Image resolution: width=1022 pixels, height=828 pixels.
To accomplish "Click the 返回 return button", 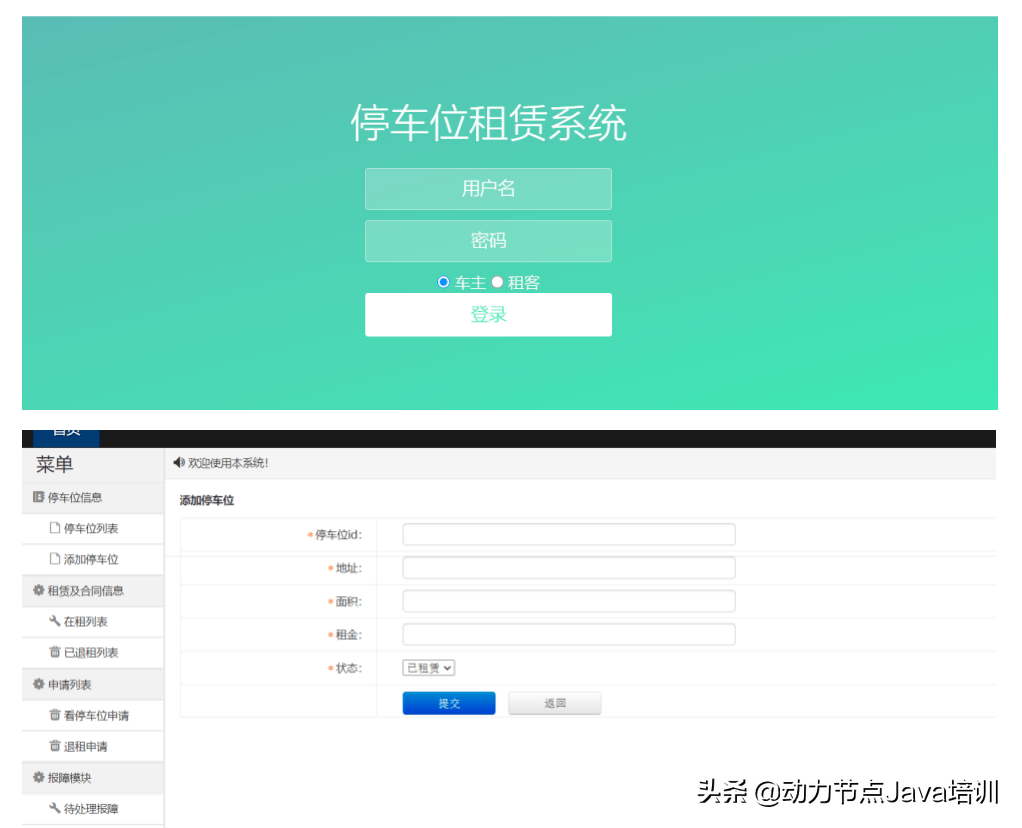I will pyautogui.click(x=554, y=702).
